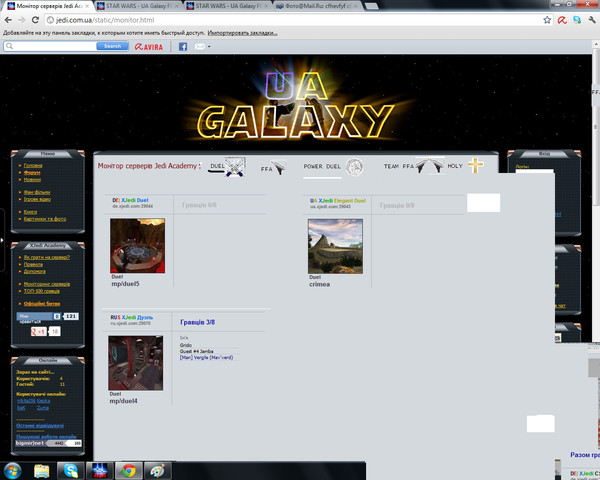Bookmark page with the star icon
The height and width of the screenshot is (480, 600).
[x=547, y=20]
